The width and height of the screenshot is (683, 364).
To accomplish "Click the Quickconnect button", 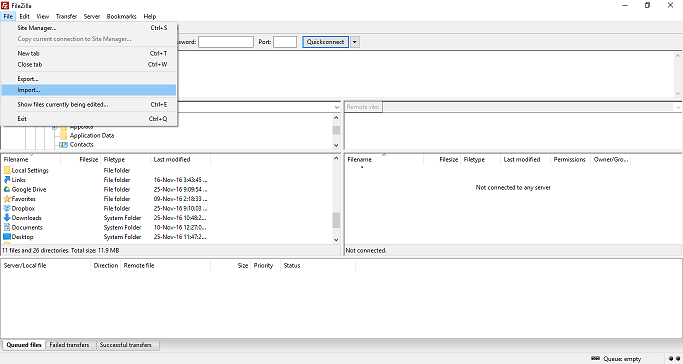I will [x=325, y=42].
